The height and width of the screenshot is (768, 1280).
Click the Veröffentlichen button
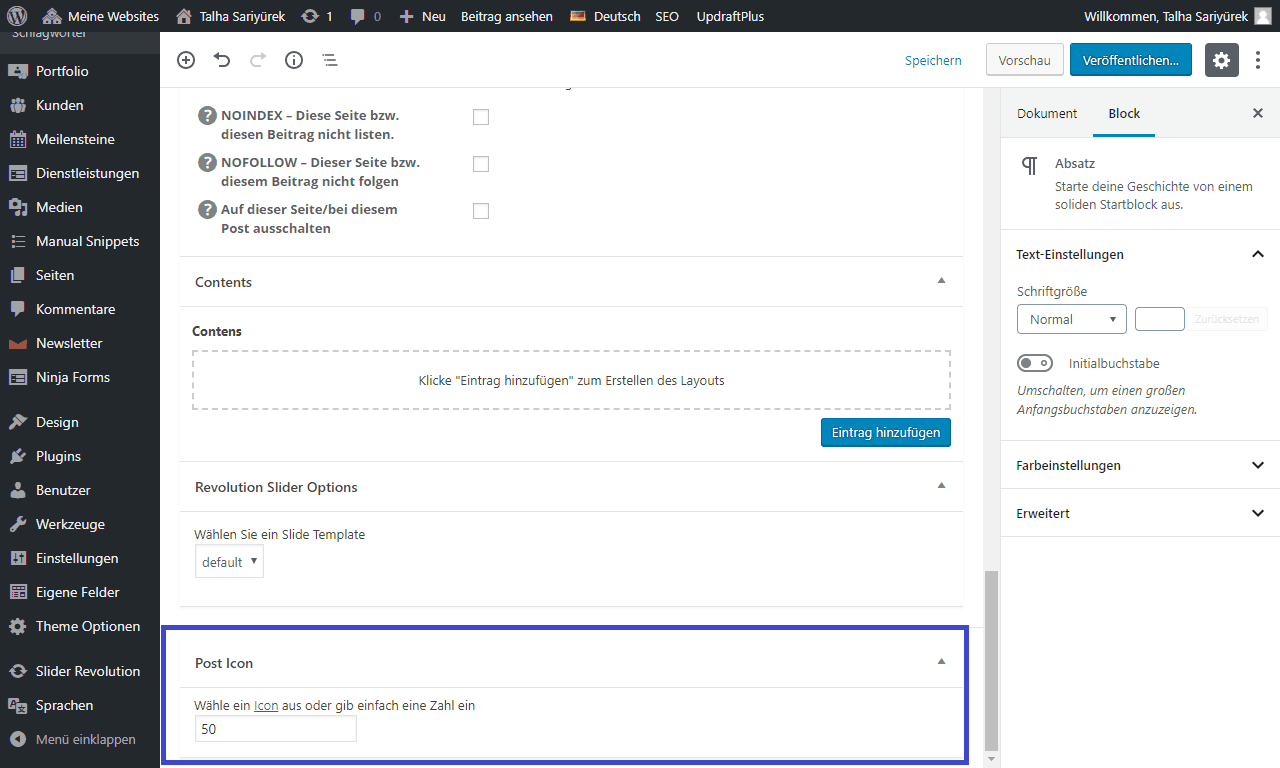(x=1131, y=60)
